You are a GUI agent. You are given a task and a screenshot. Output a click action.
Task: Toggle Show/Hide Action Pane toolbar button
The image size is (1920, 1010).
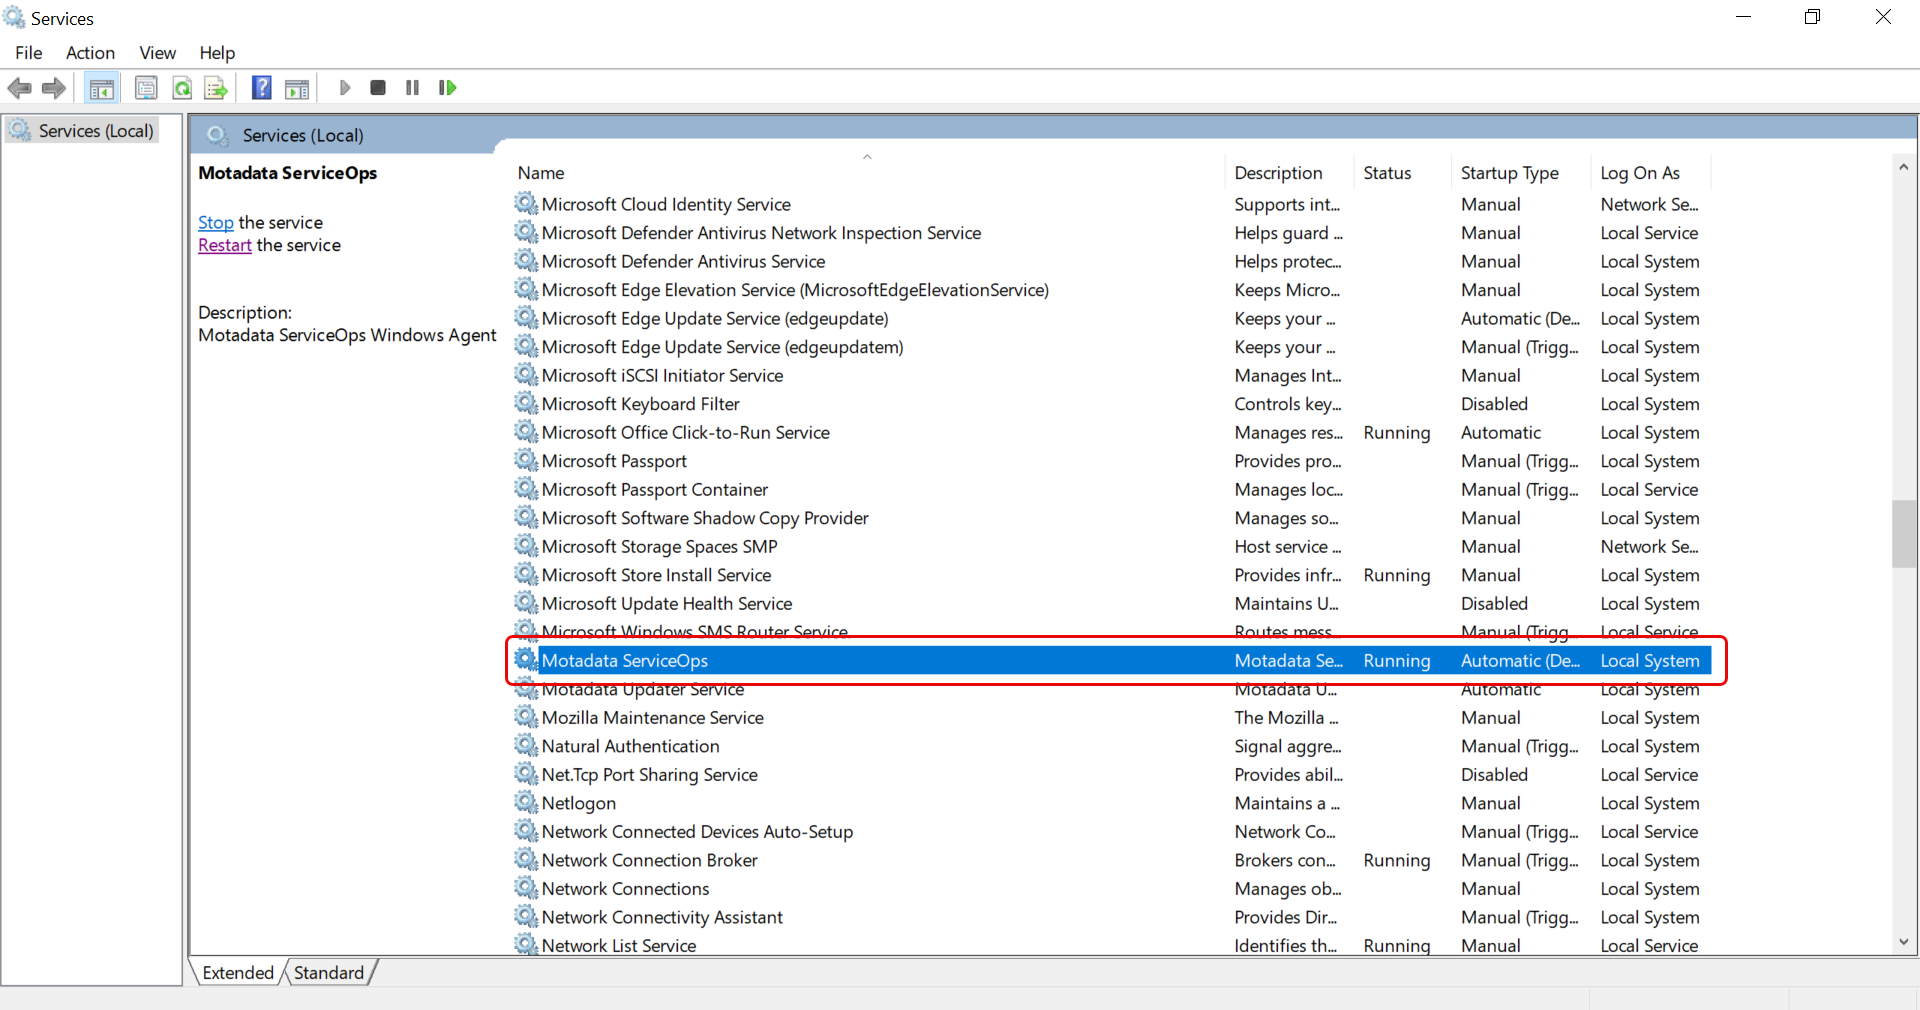click(297, 88)
